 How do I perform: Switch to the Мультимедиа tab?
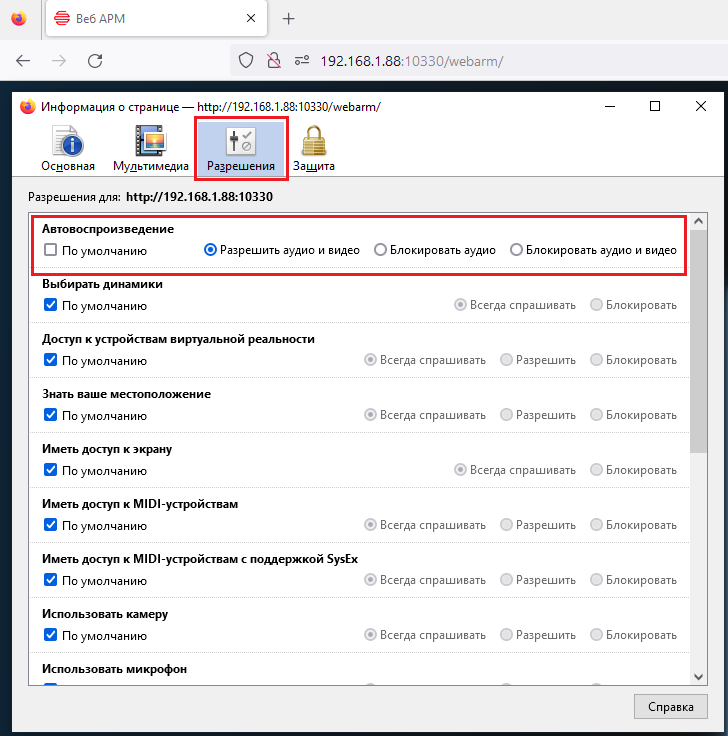click(x=151, y=148)
